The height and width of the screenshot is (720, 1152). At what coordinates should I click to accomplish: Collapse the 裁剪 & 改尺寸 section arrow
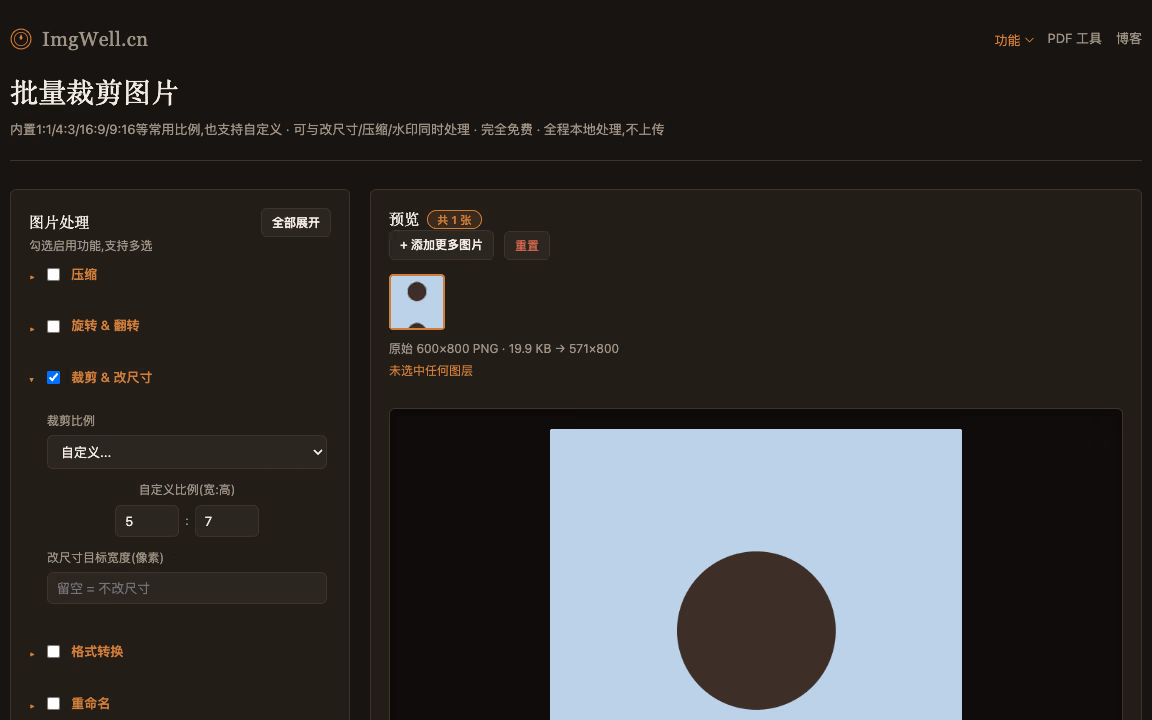point(32,380)
